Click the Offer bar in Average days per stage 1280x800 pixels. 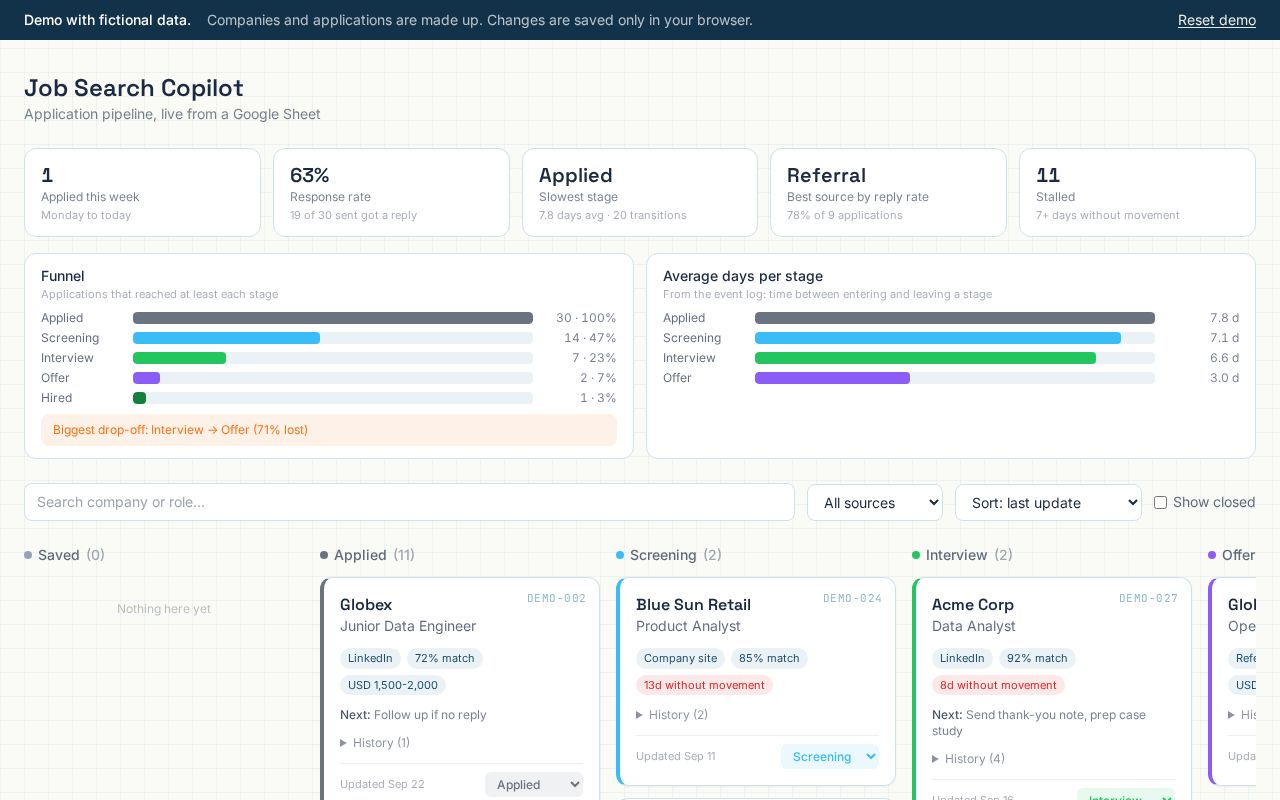pyautogui.click(x=832, y=378)
